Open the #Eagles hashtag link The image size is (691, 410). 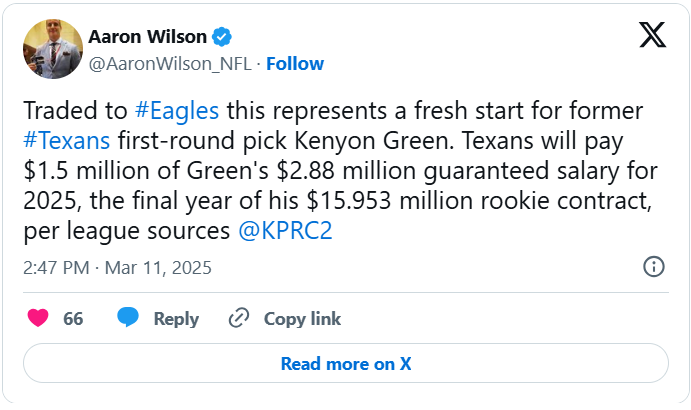[176, 108]
